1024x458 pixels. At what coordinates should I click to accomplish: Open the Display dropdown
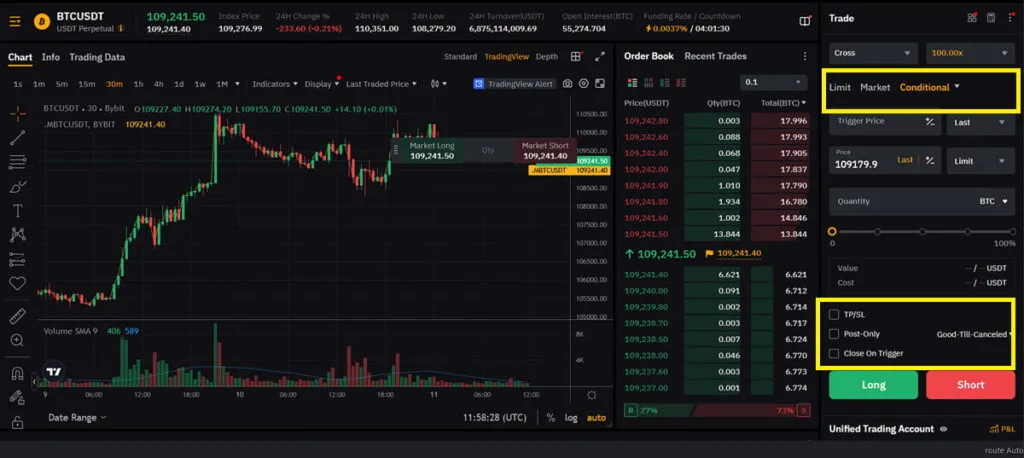322,84
